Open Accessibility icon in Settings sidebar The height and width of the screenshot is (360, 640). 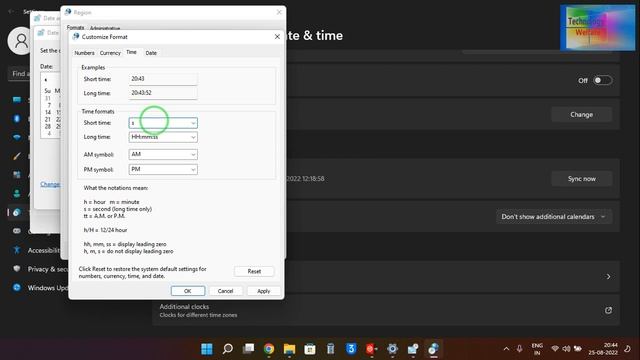coord(17,250)
